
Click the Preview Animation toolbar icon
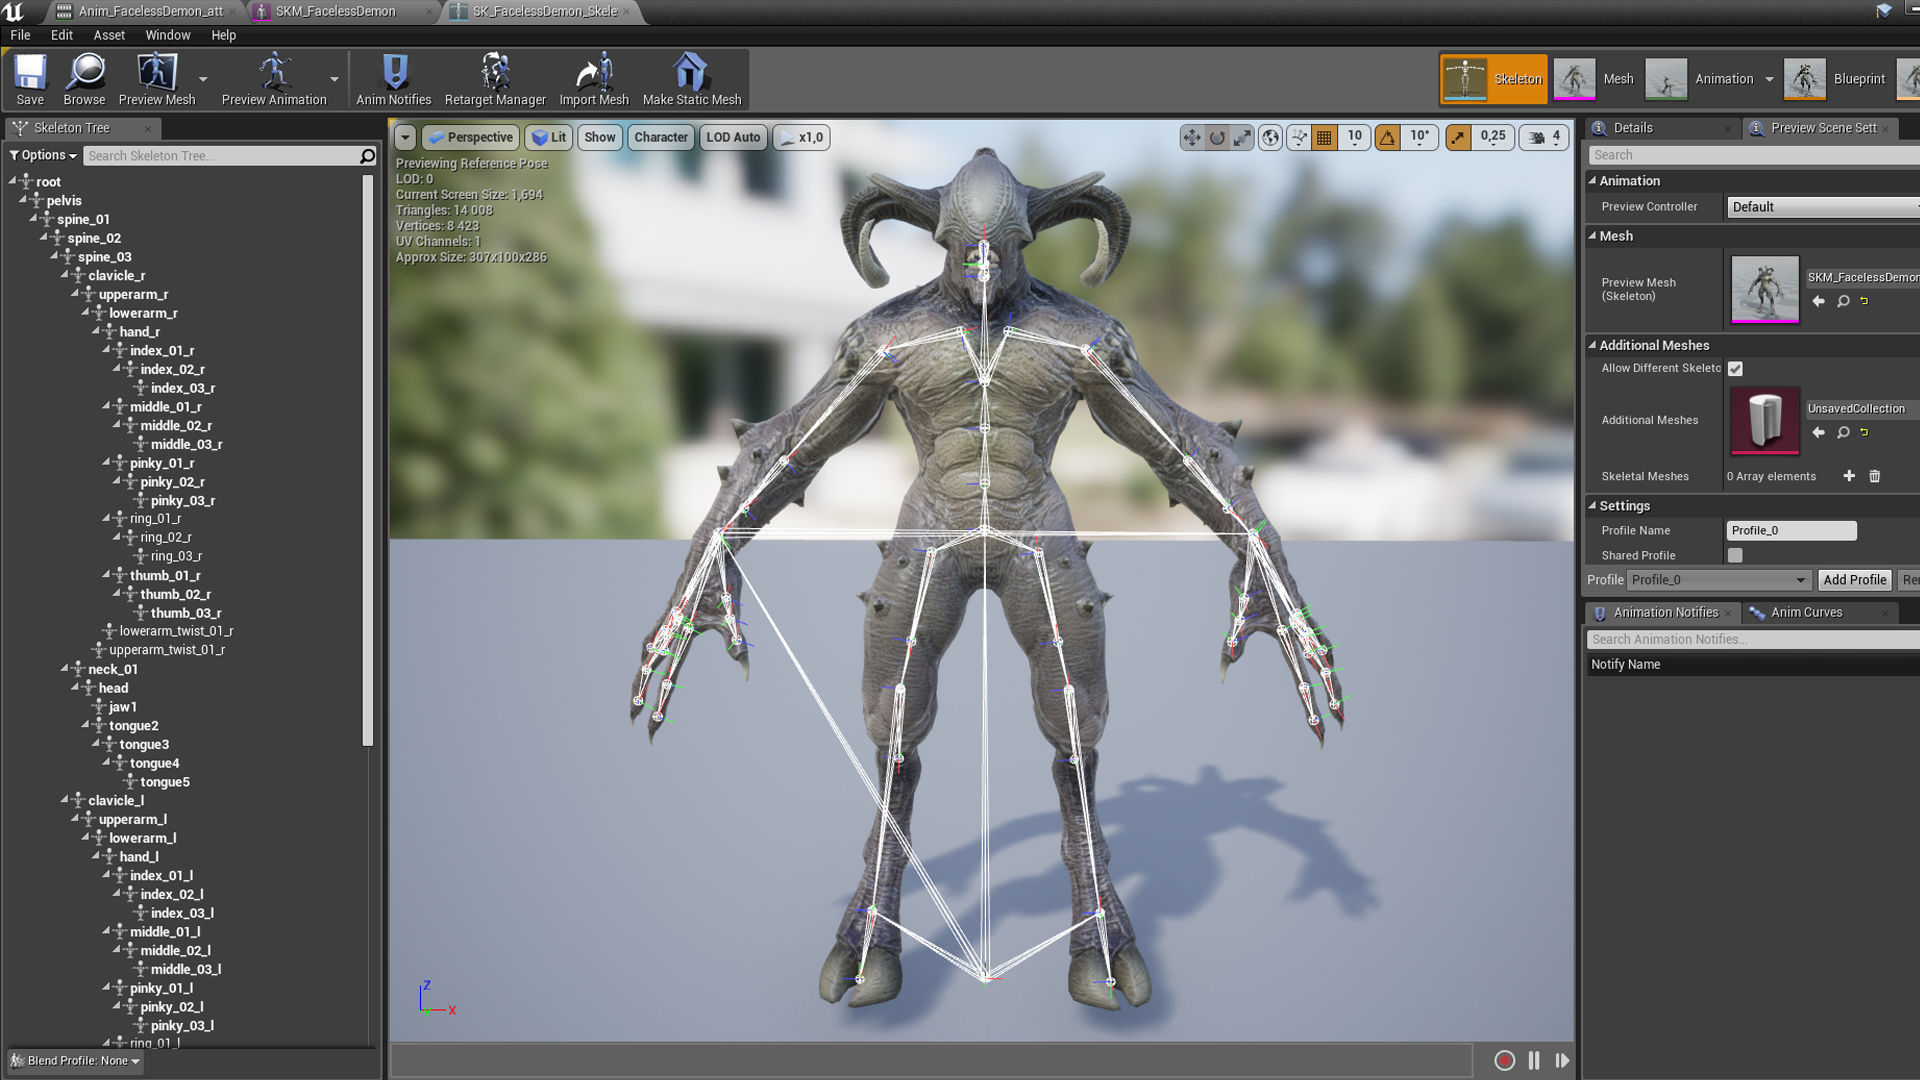pos(274,79)
